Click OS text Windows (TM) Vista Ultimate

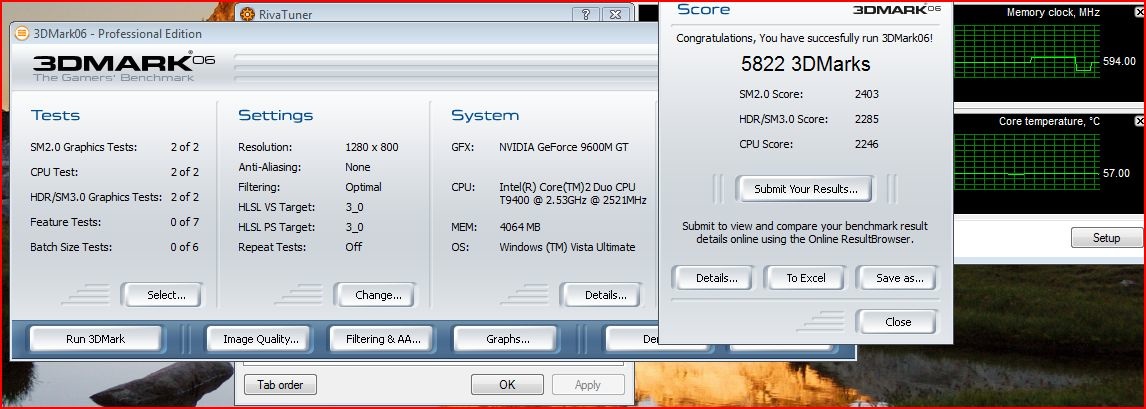point(567,247)
